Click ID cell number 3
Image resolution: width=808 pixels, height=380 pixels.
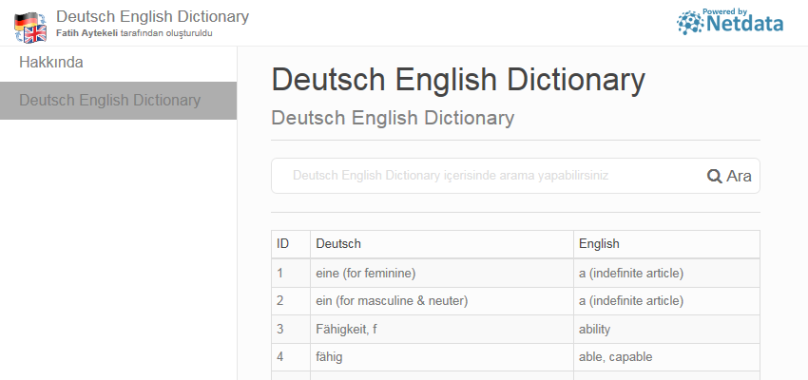(x=291, y=329)
